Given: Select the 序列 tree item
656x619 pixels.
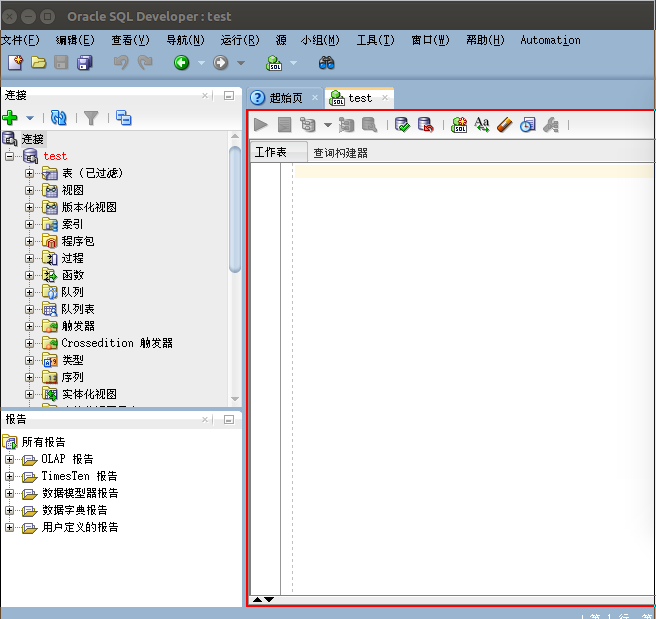Looking at the screenshot, I should (x=72, y=377).
